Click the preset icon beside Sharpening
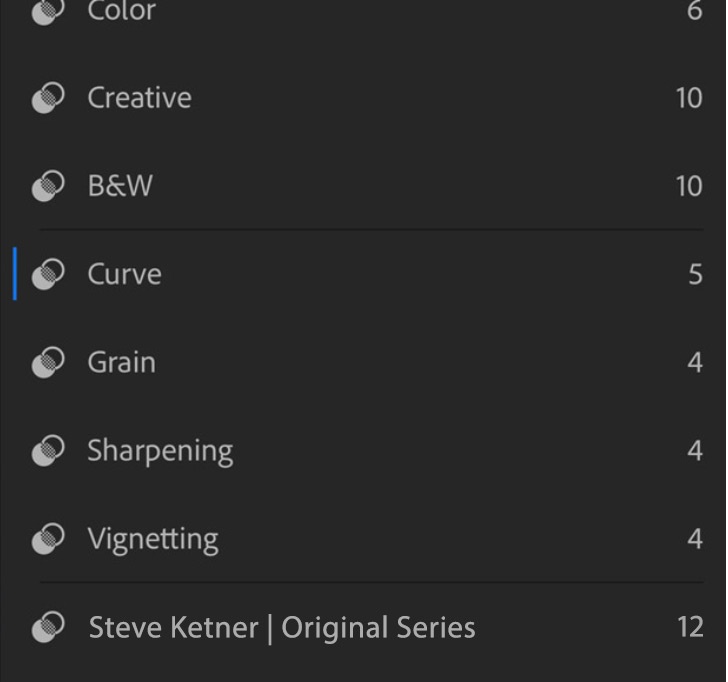 tap(48, 451)
